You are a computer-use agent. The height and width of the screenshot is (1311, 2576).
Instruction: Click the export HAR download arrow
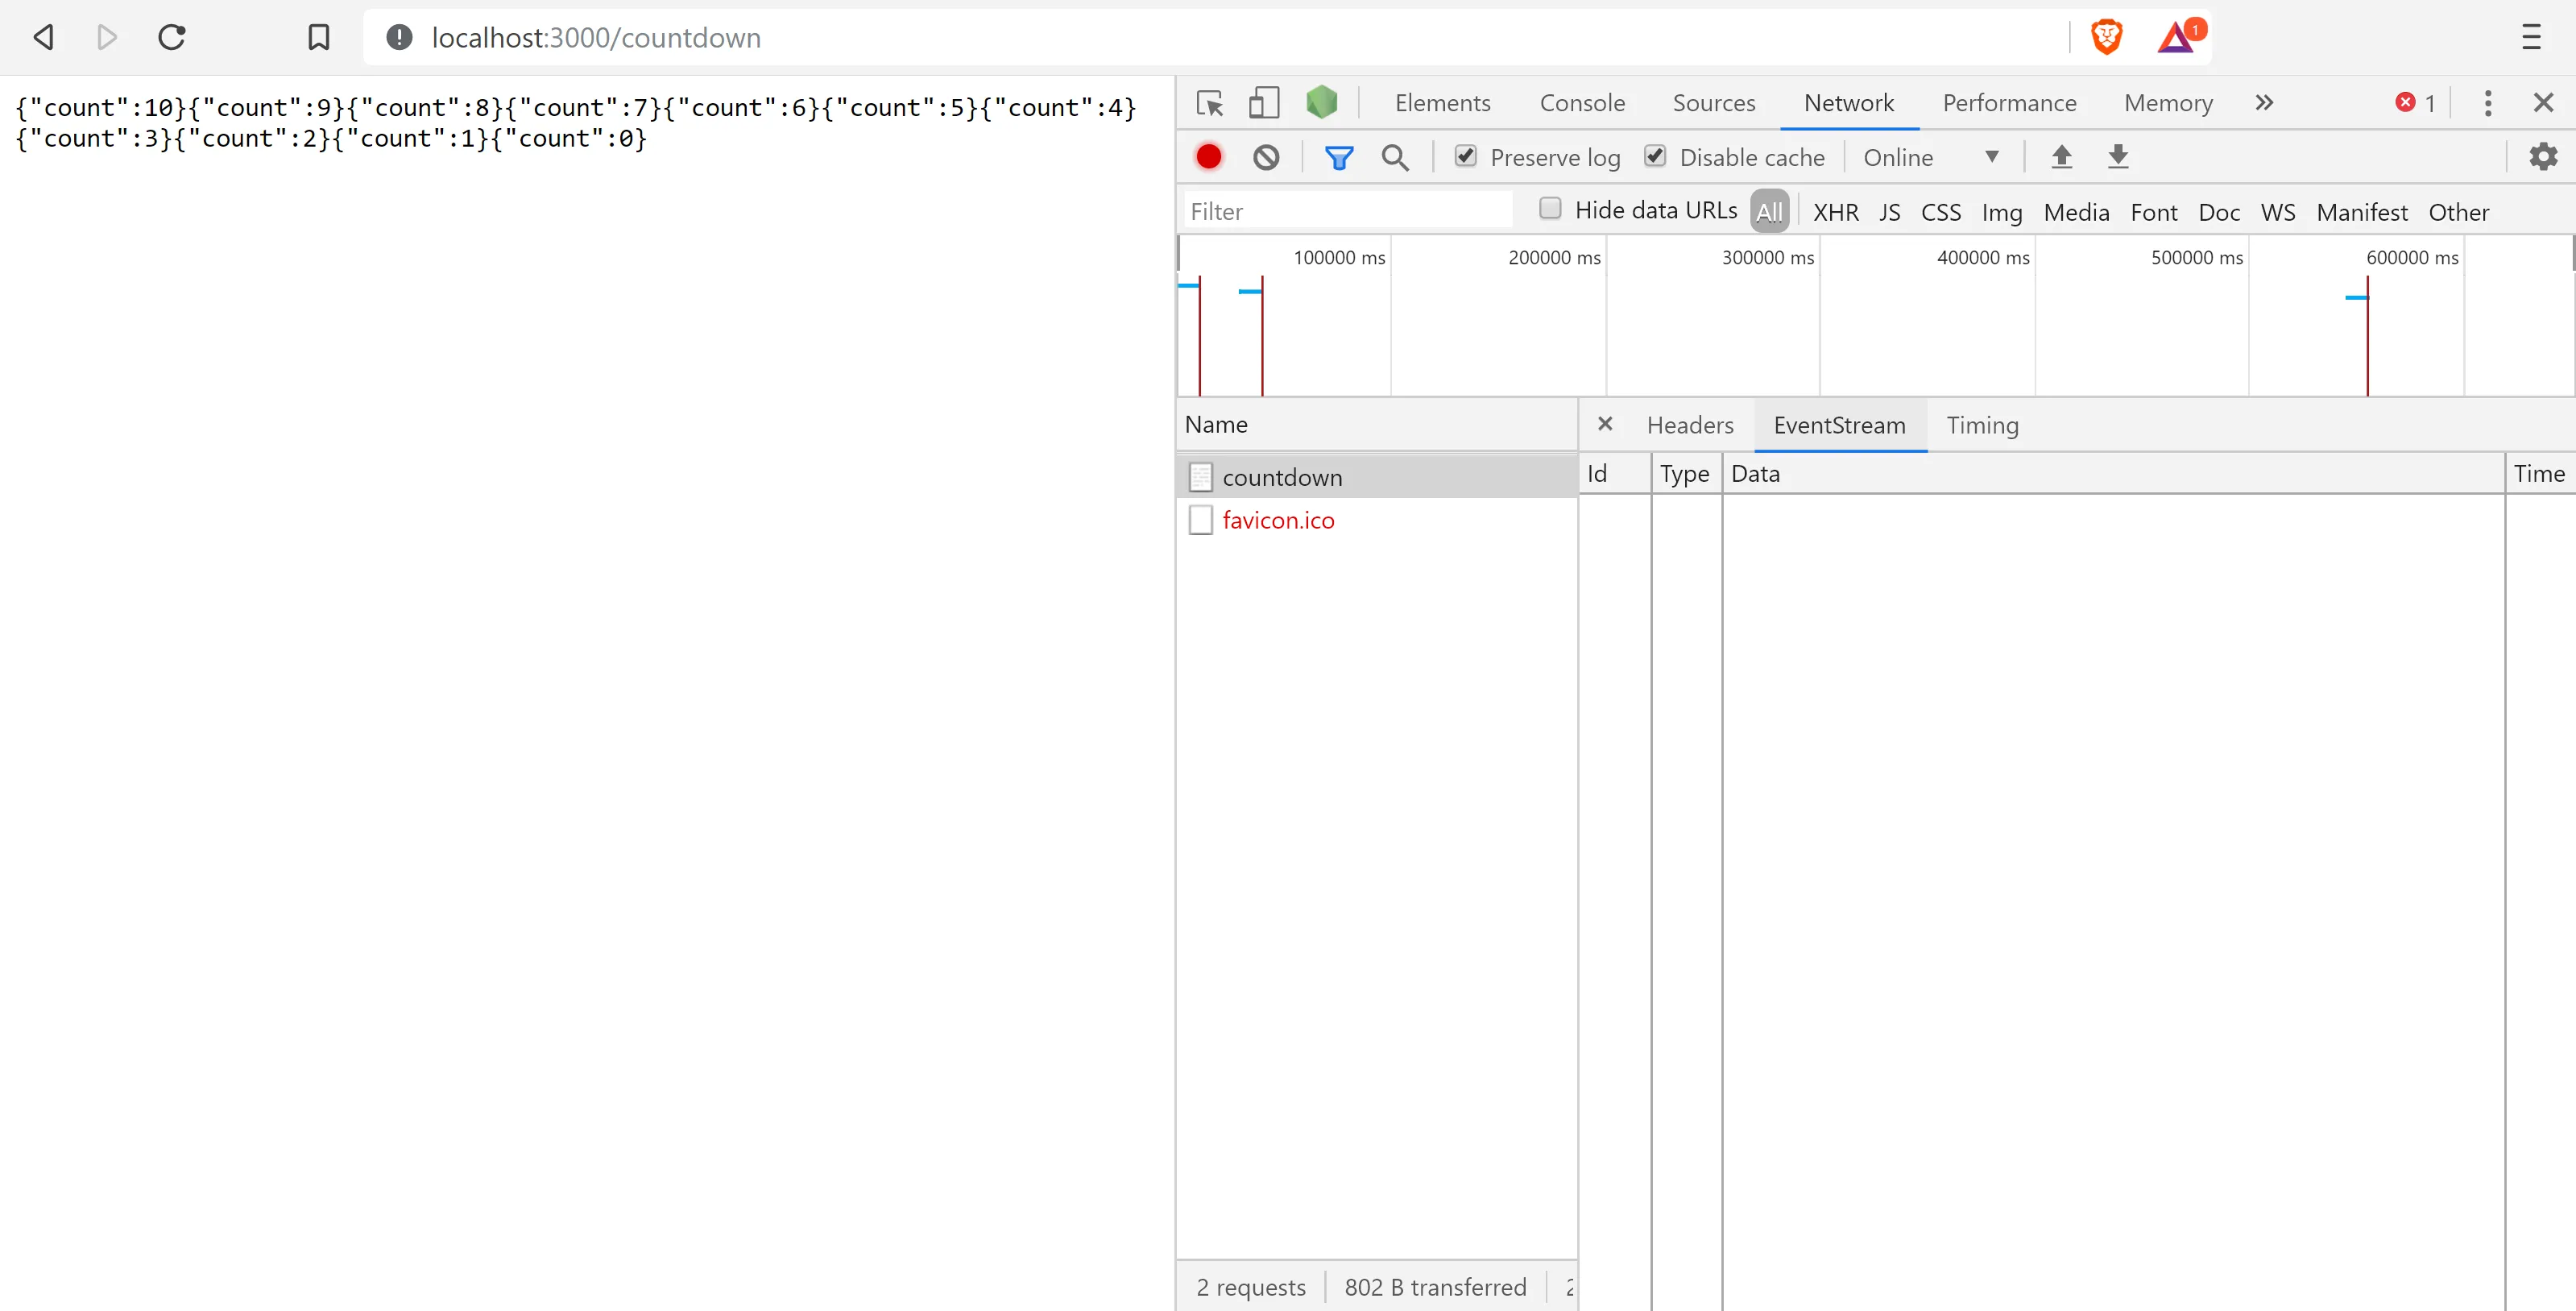point(2118,157)
